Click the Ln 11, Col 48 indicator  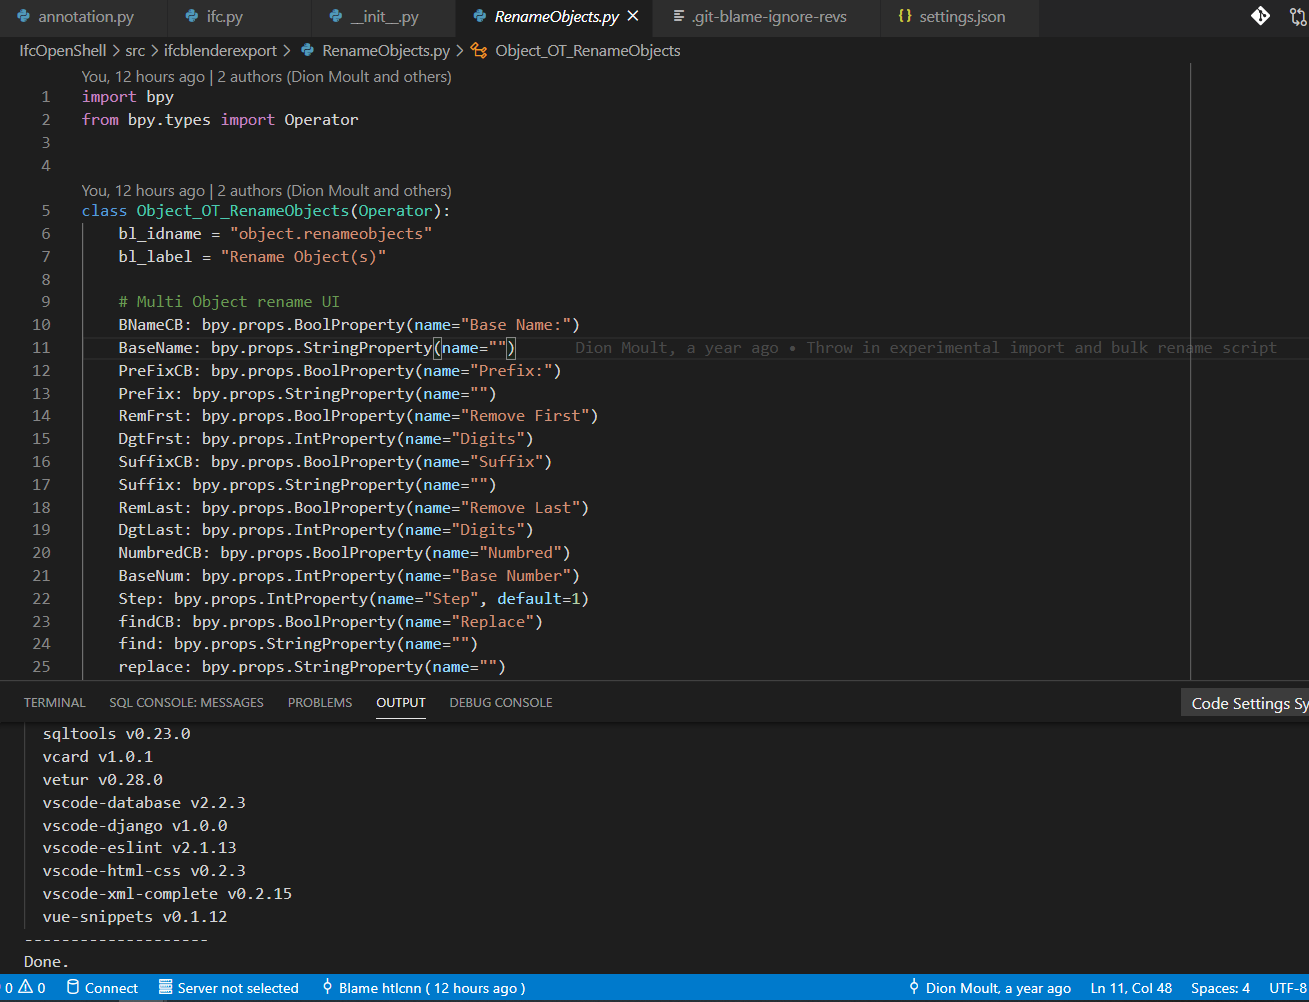(x=1131, y=988)
